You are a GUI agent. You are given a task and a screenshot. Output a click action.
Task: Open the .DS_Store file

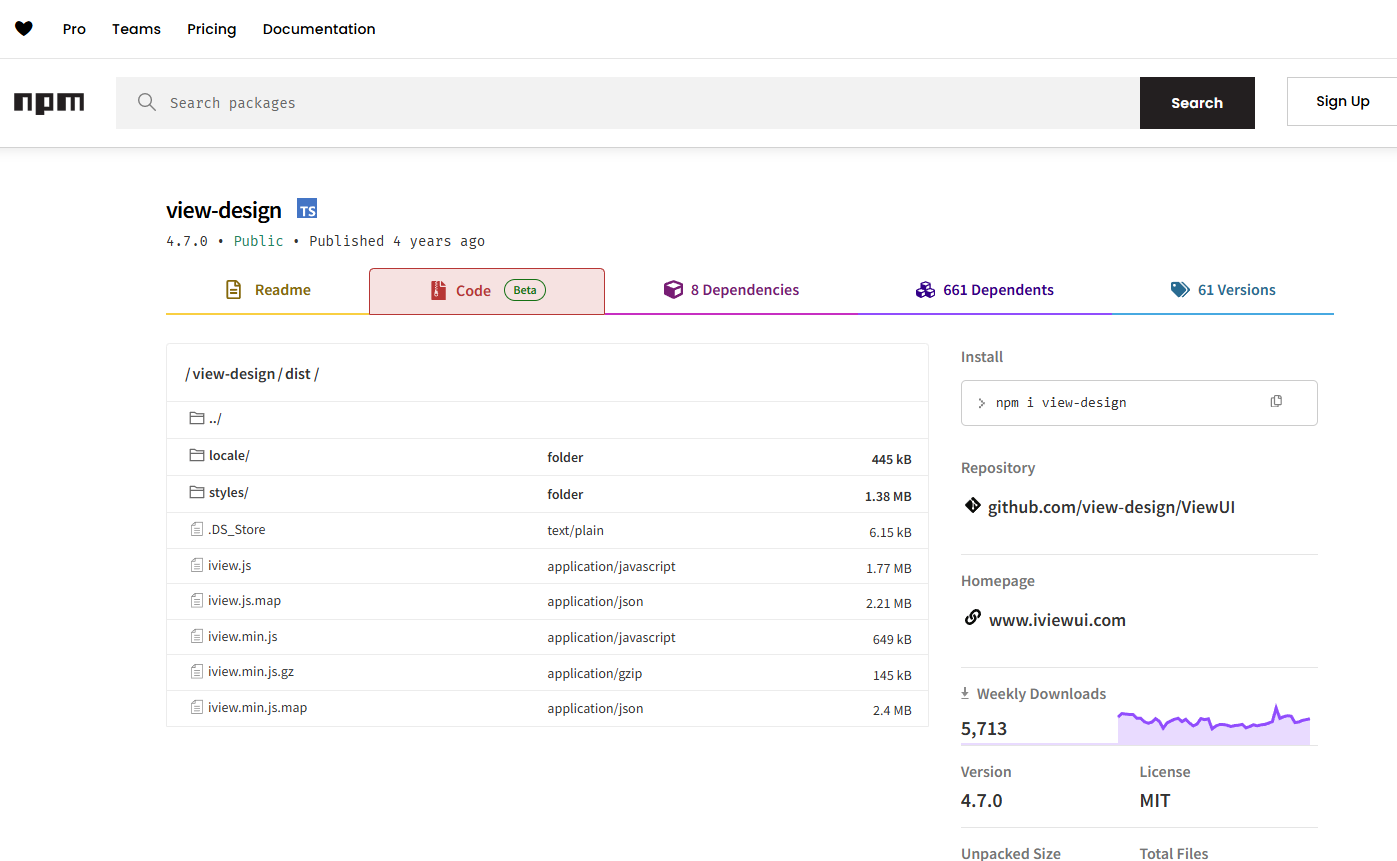click(x=237, y=530)
